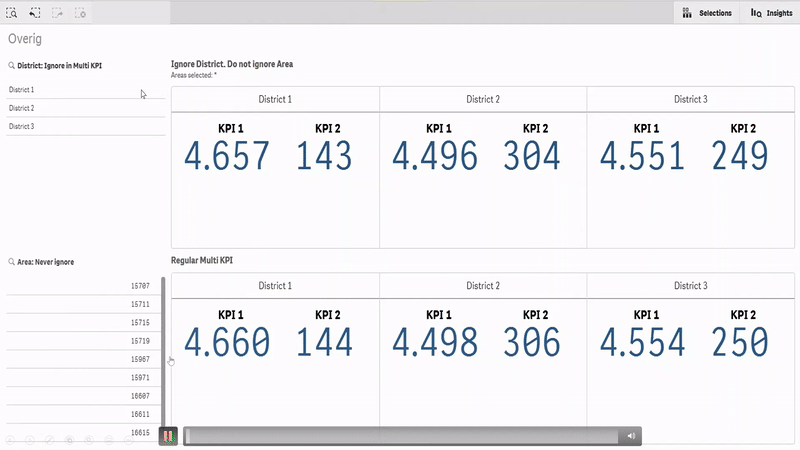Image resolution: width=800 pixels, height=450 pixels.
Task: Select area 16607
Action: (x=83, y=396)
